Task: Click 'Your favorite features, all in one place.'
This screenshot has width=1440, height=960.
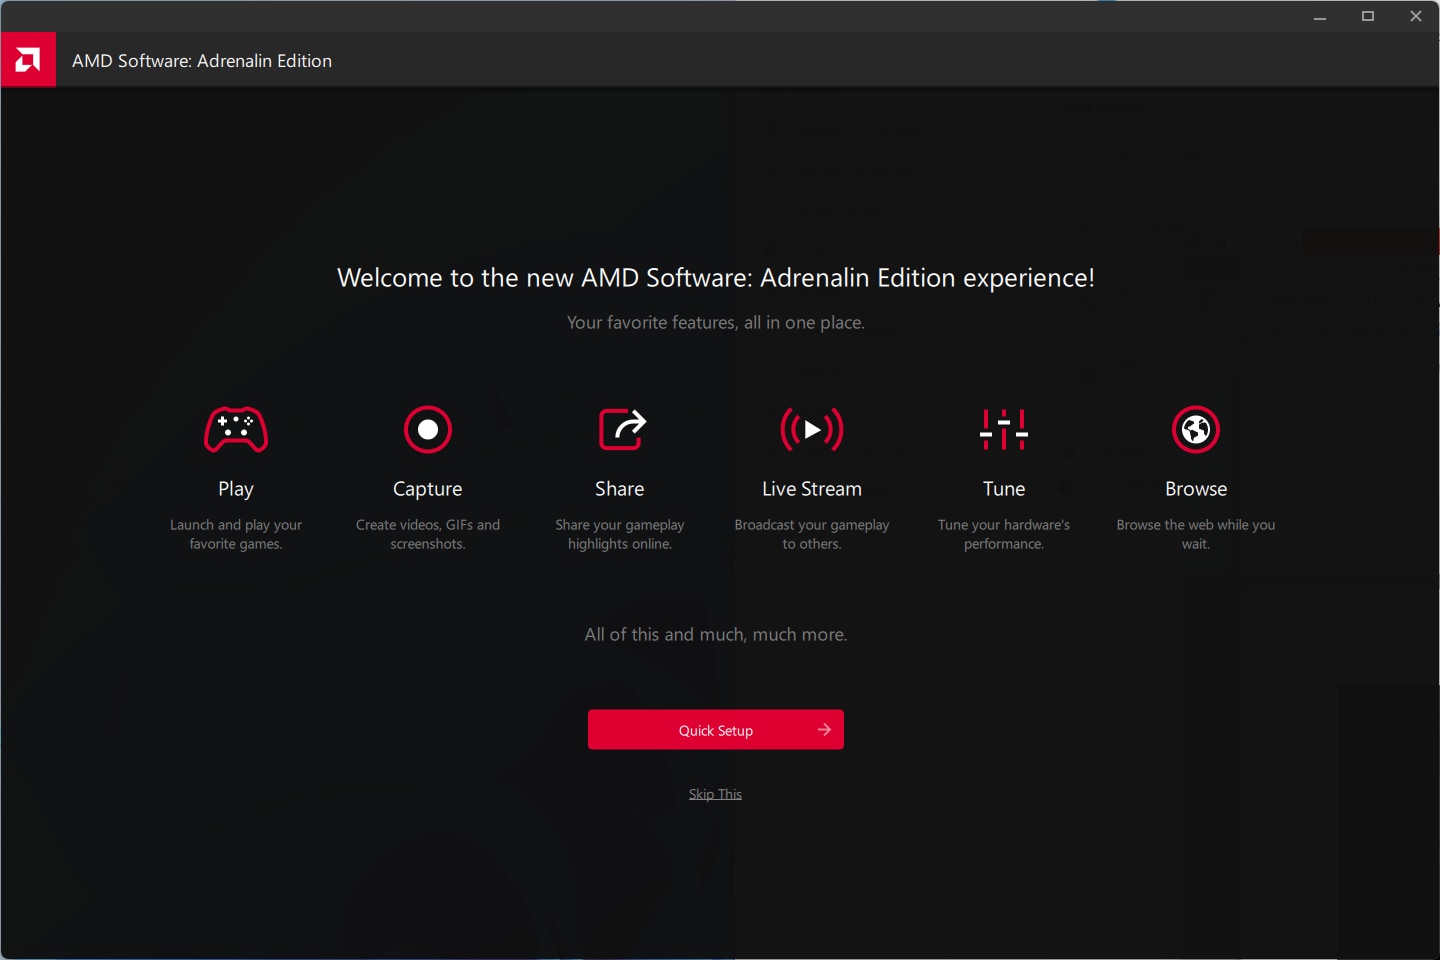Action: [716, 323]
